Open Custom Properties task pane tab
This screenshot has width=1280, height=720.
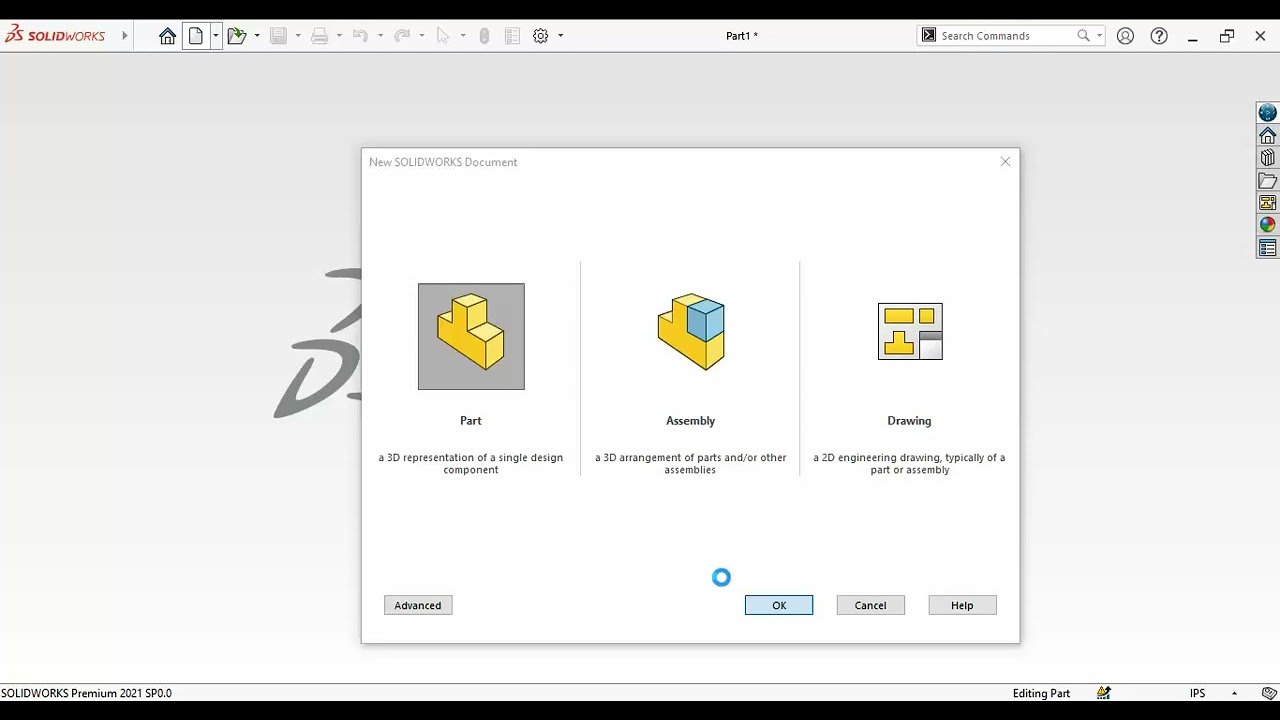click(1268, 248)
